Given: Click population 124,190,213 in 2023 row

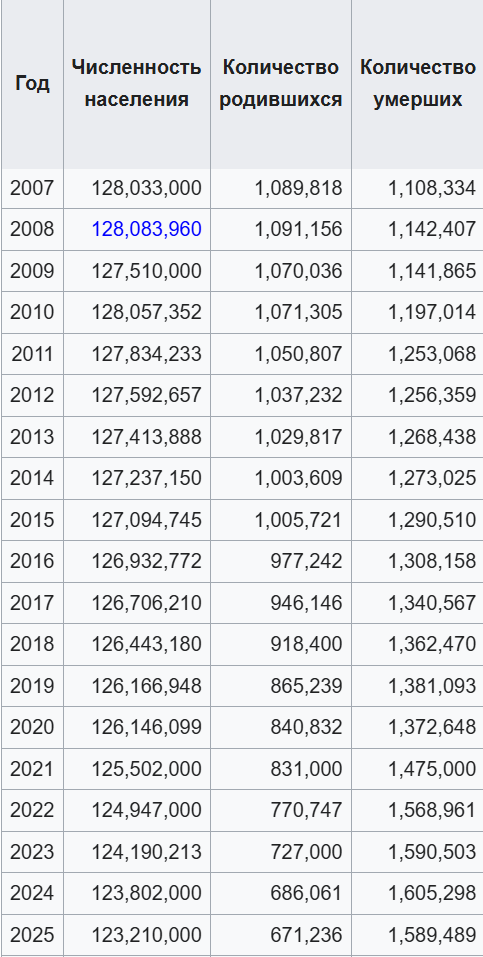Looking at the screenshot, I should coord(147,852).
